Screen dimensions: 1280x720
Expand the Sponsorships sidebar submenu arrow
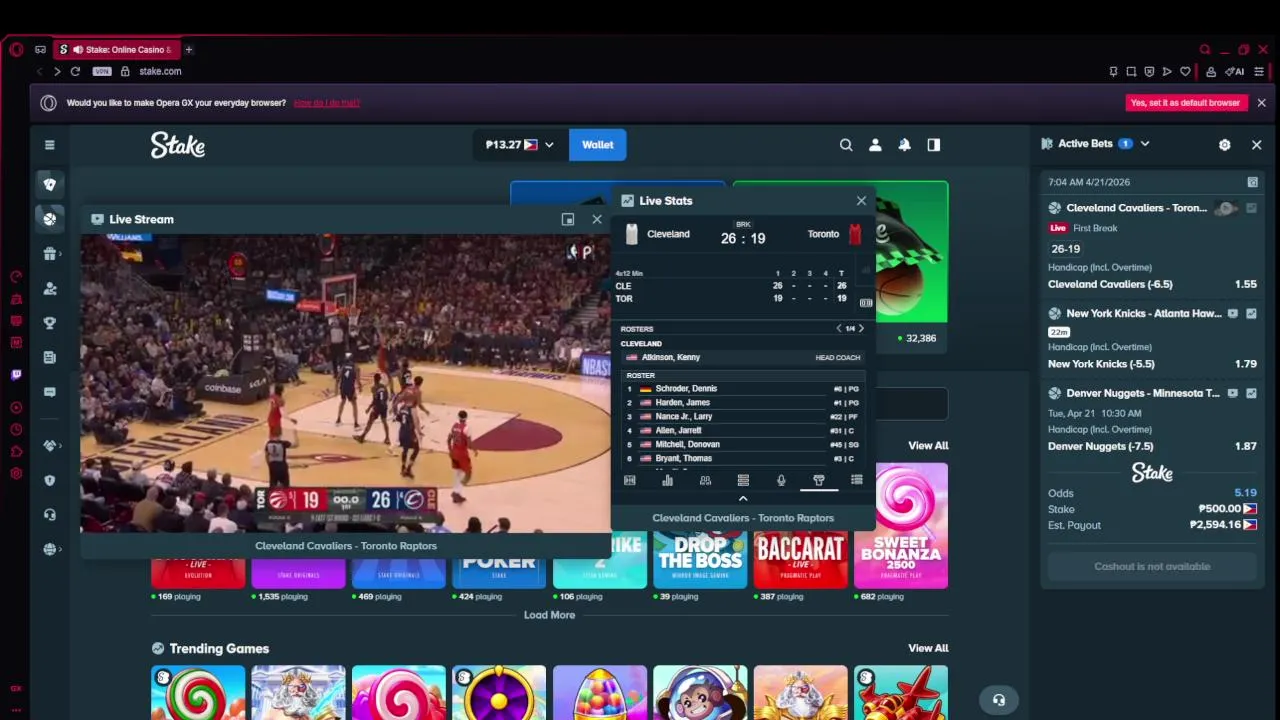point(61,445)
